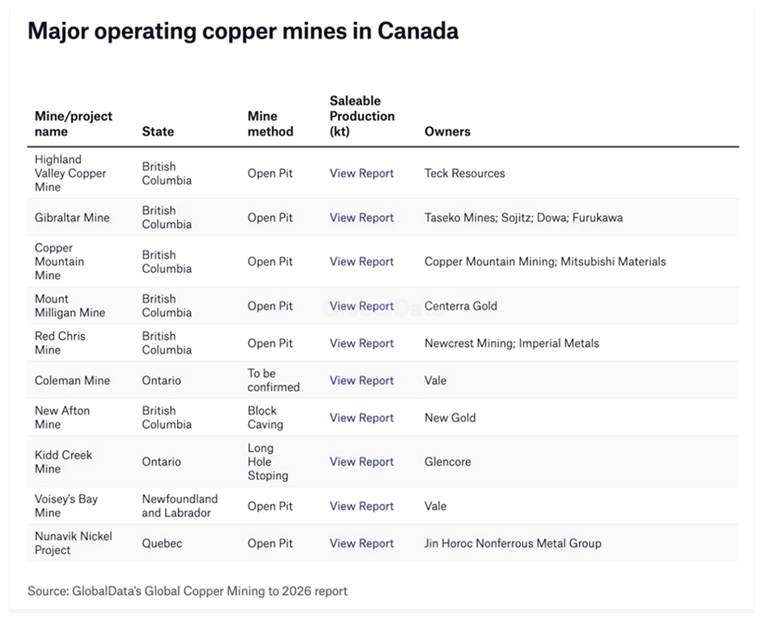Click View Report for New Afton Mine
768x625 pixels.
coord(361,417)
